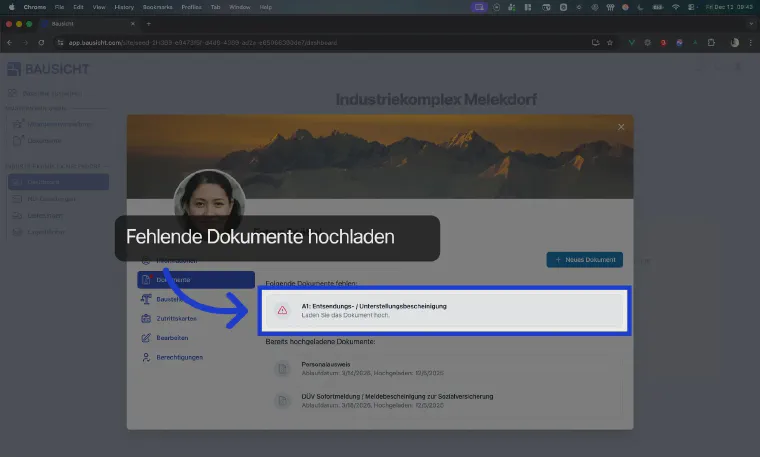Viewport: 760px width, 457px height.
Task: Reload the page with the refresh icon
Action: click(41, 43)
